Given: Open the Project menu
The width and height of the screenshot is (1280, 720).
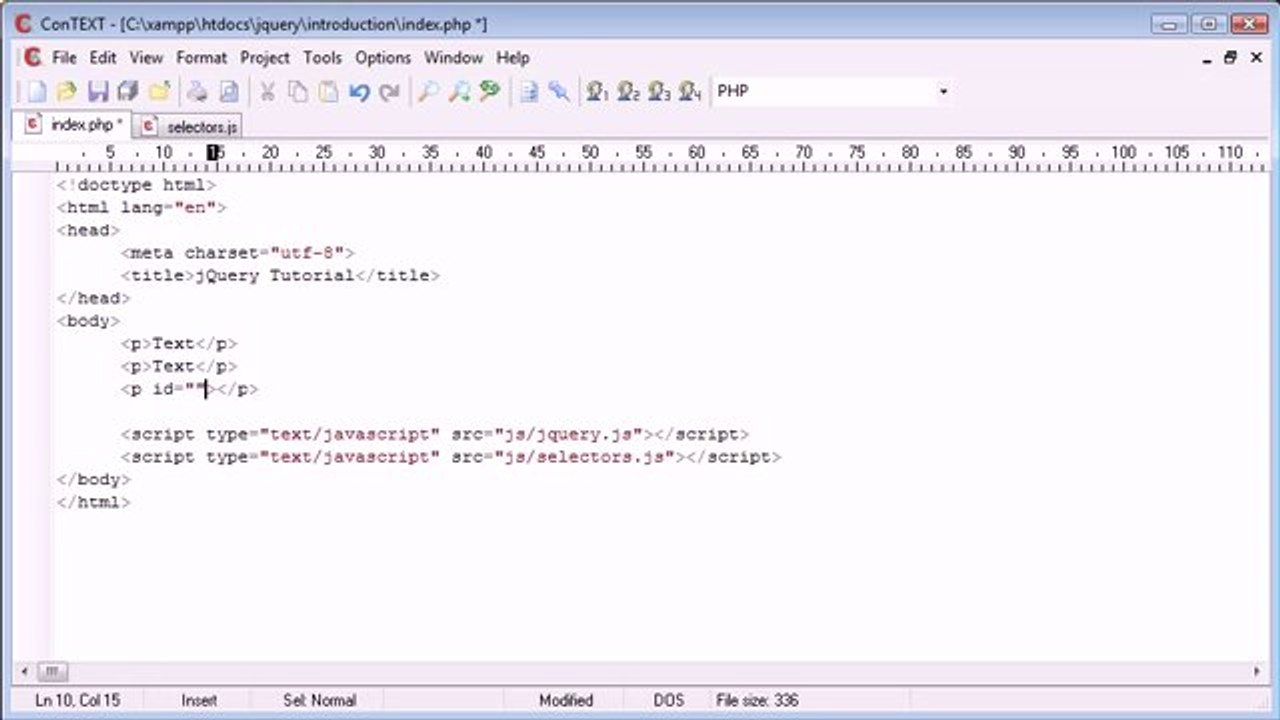Looking at the screenshot, I should tap(265, 58).
